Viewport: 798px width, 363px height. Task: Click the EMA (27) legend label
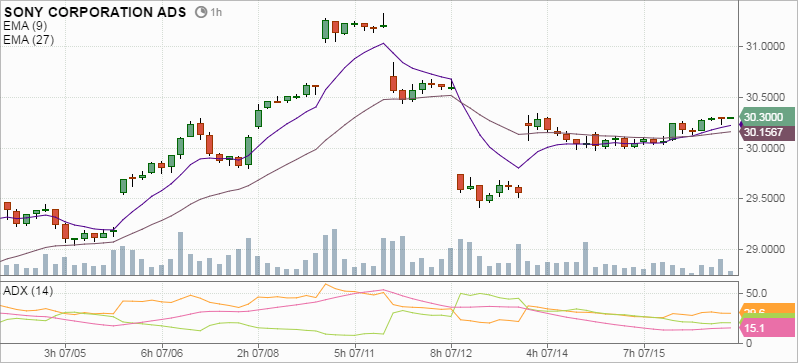(28, 40)
